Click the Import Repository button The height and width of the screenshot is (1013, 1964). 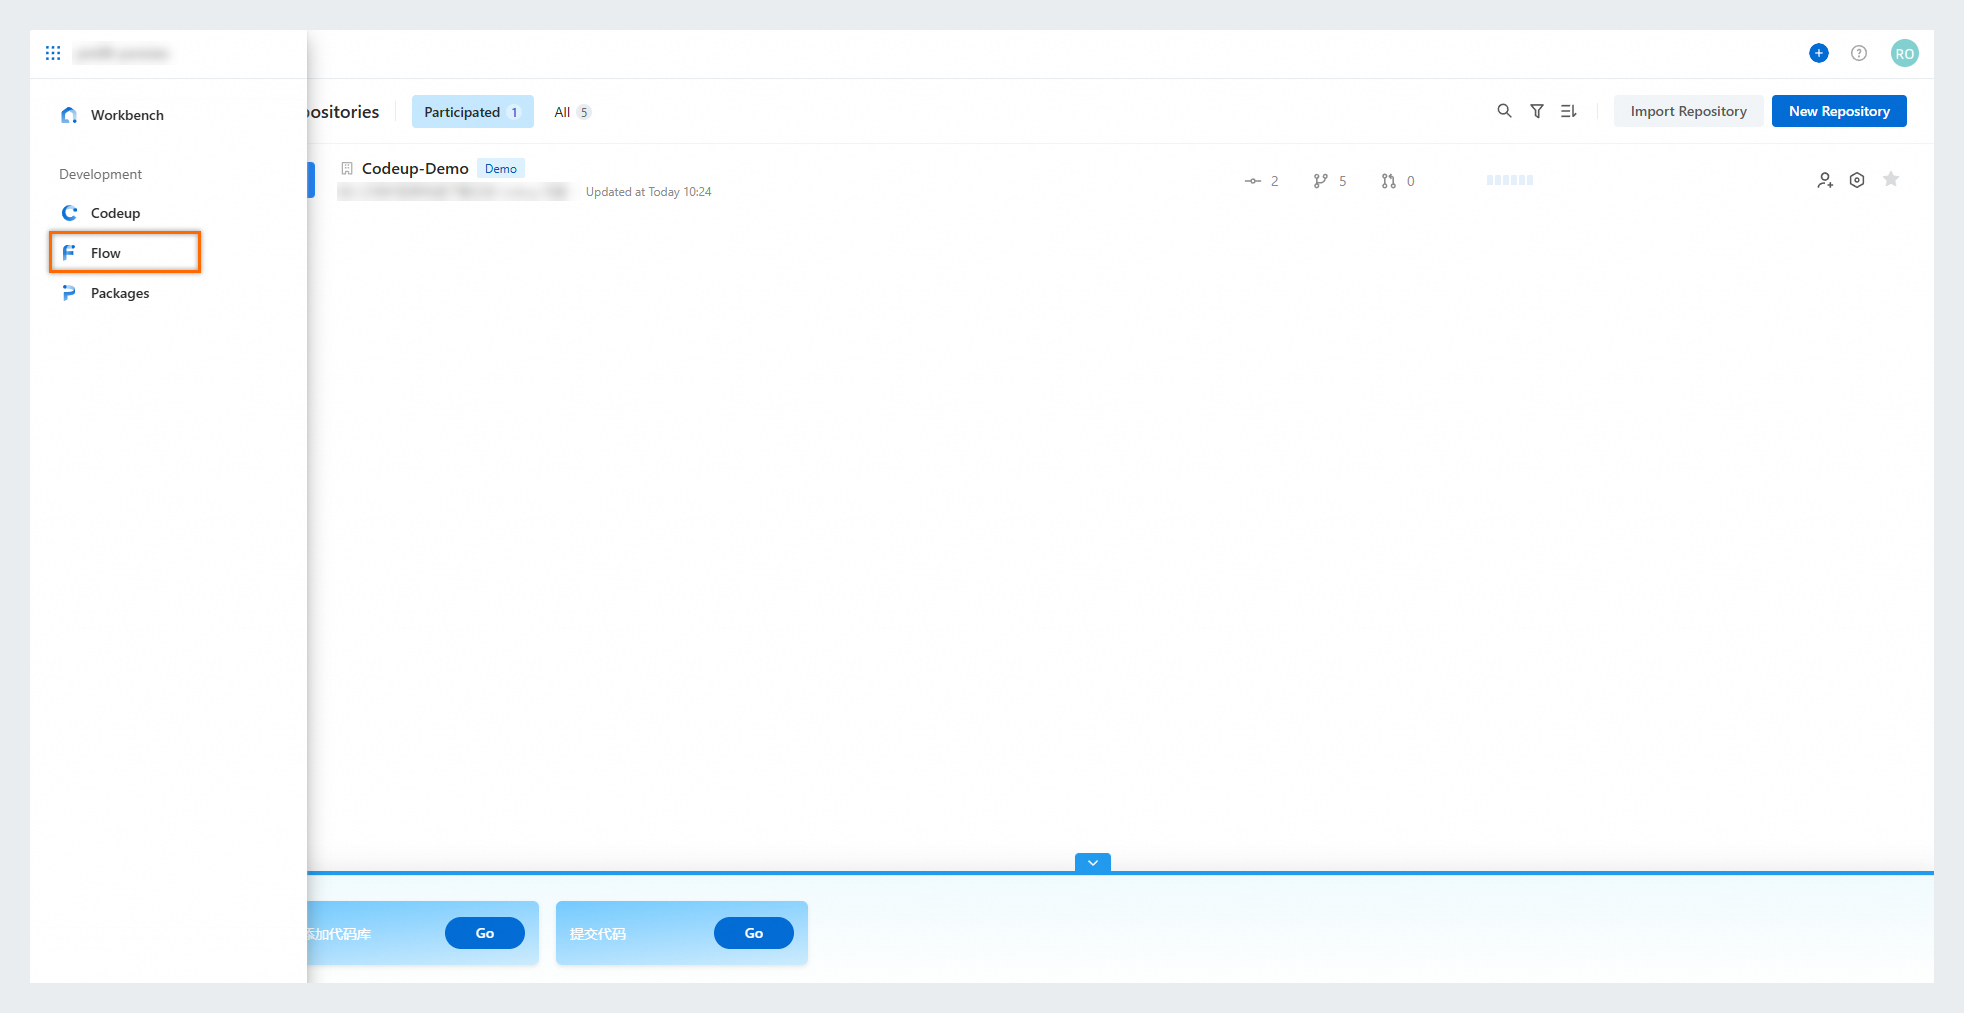coord(1688,111)
